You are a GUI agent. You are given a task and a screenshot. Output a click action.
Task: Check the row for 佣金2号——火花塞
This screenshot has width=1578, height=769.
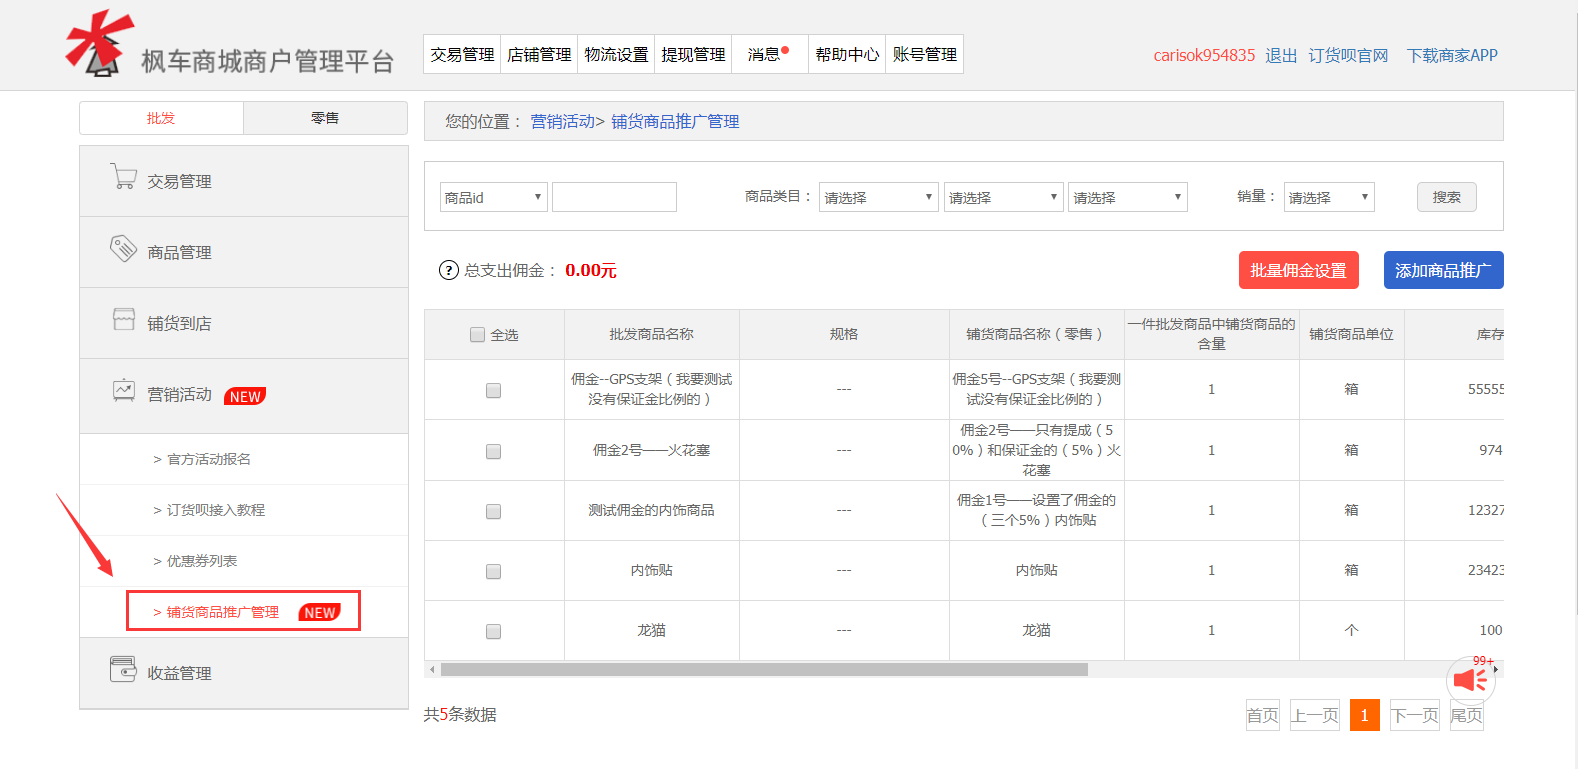[493, 452]
